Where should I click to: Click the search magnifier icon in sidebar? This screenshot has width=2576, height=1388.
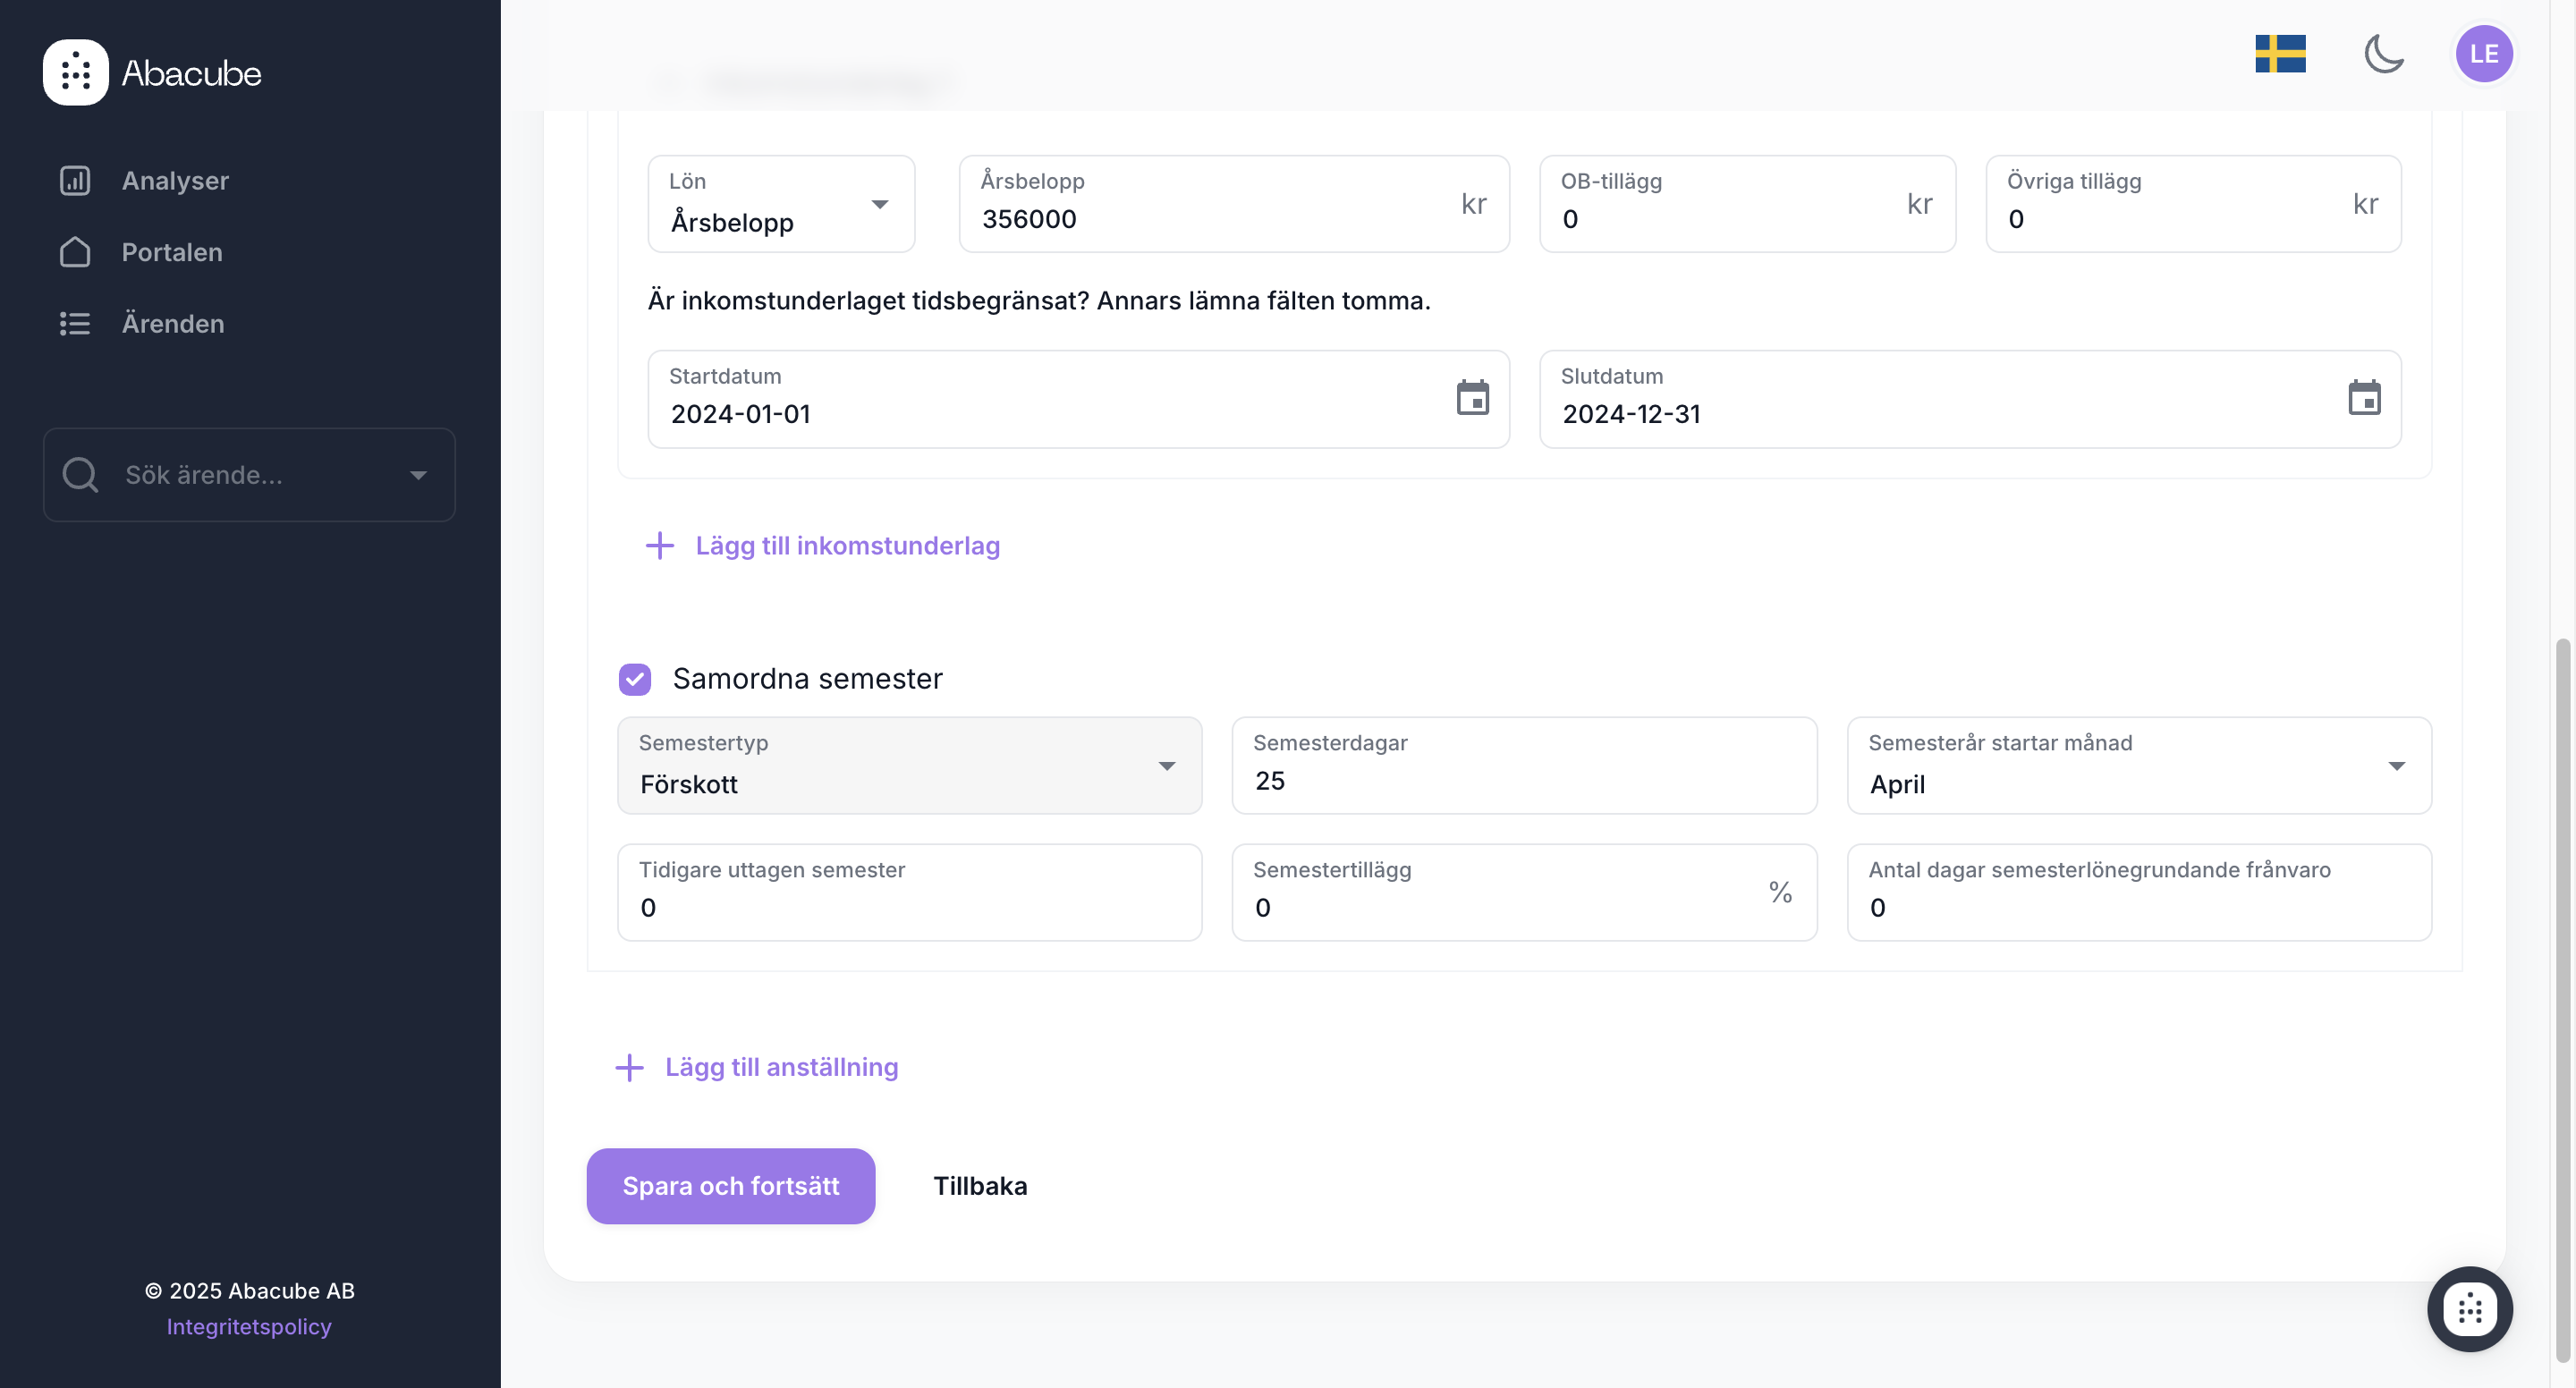point(80,475)
